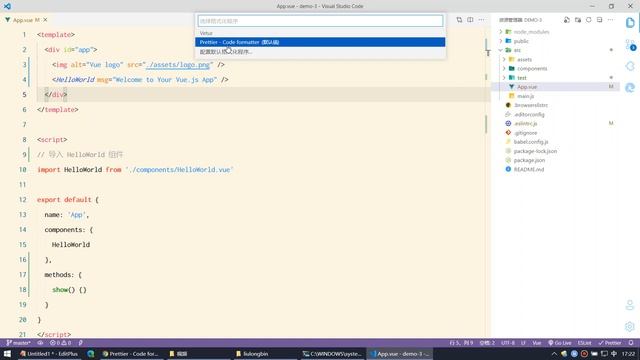Click the master git branch status item
640x360 pixels.
[x=18, y=343]
